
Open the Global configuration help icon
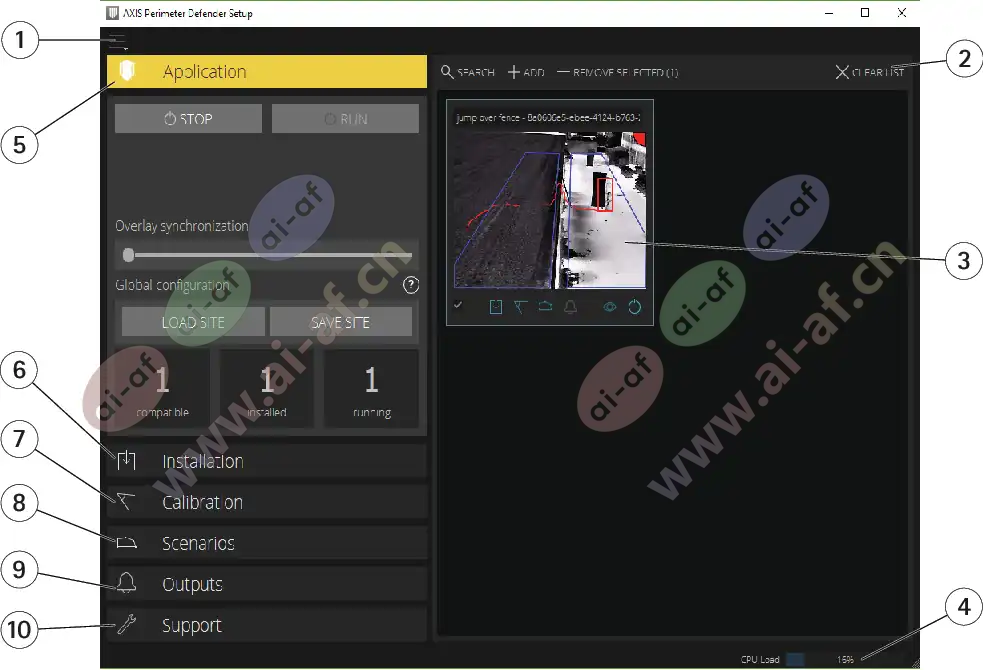point(411,285)
